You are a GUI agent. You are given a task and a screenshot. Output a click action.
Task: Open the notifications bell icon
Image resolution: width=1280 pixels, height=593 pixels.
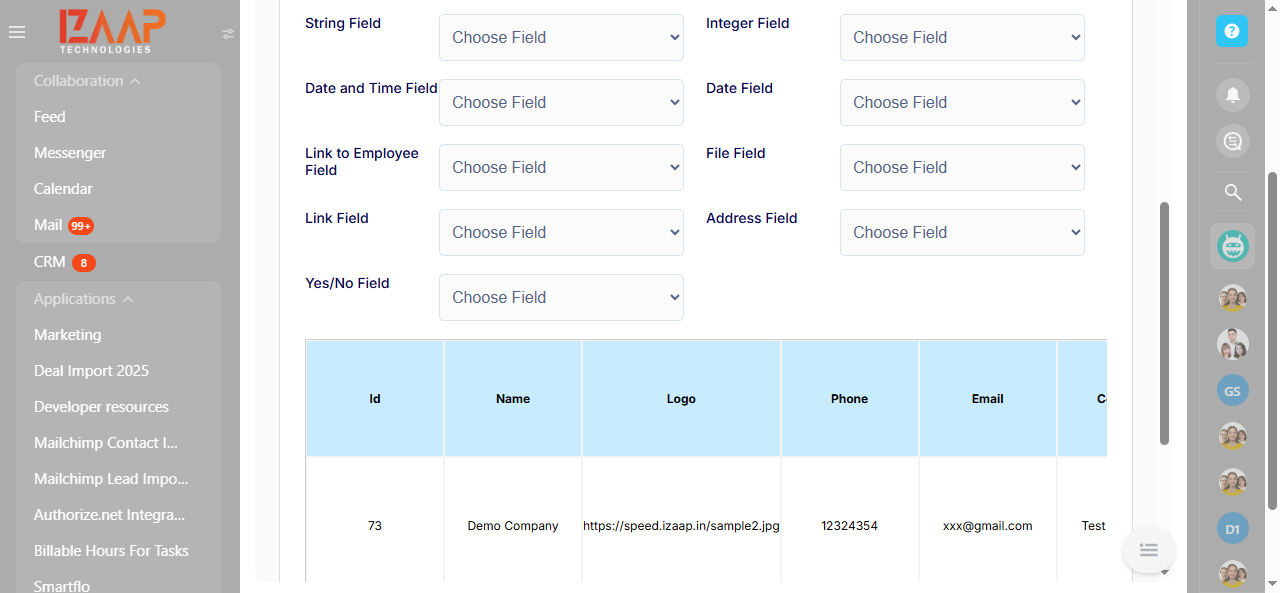tap(1233, 94)
